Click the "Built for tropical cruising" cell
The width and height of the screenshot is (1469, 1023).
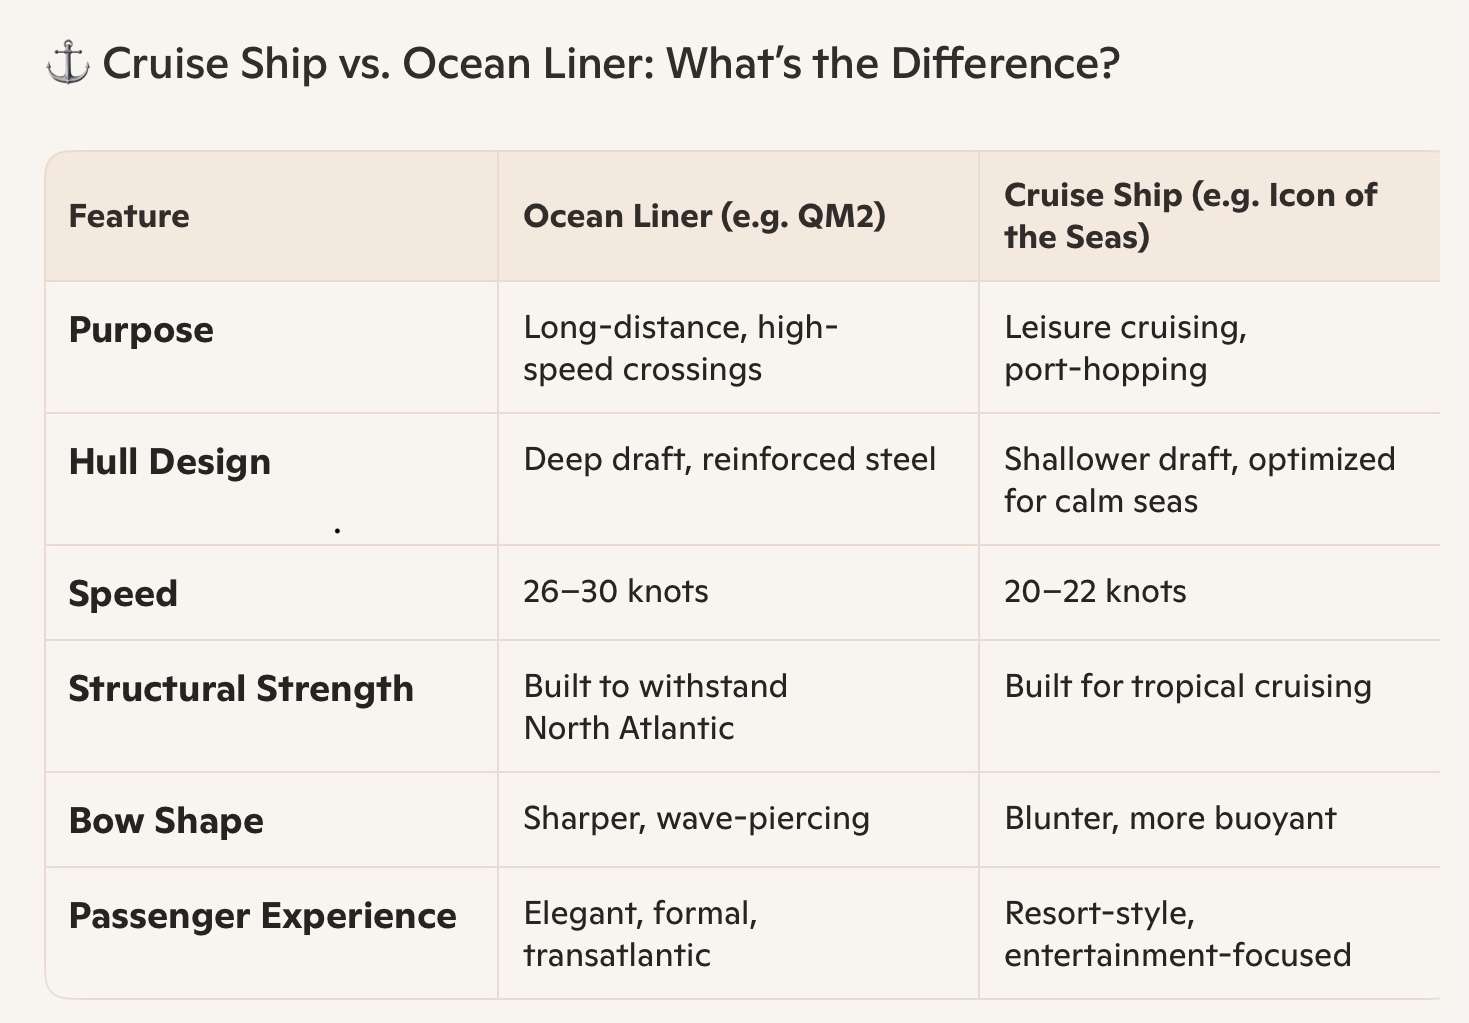1187,686
